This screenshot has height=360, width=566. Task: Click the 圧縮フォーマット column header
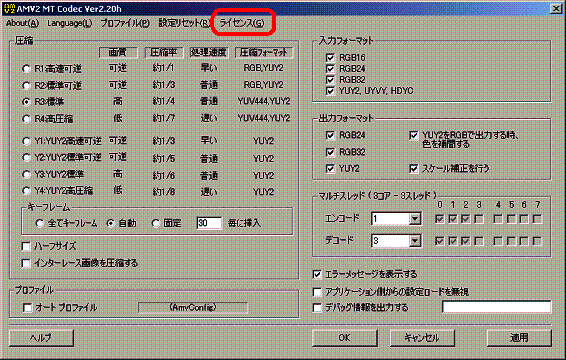click(264, 53)
